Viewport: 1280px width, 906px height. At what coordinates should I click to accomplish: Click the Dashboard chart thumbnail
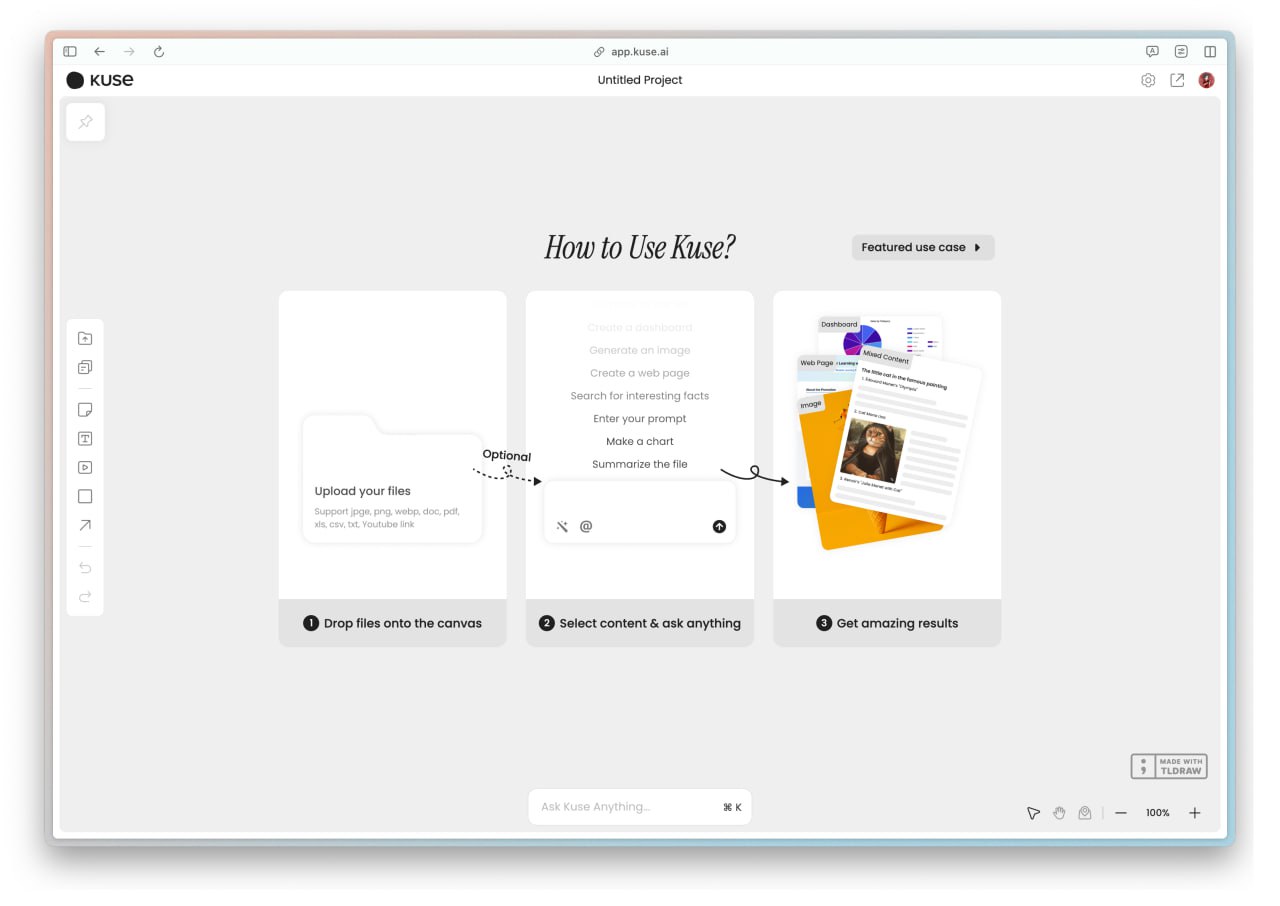click(881, 335)
